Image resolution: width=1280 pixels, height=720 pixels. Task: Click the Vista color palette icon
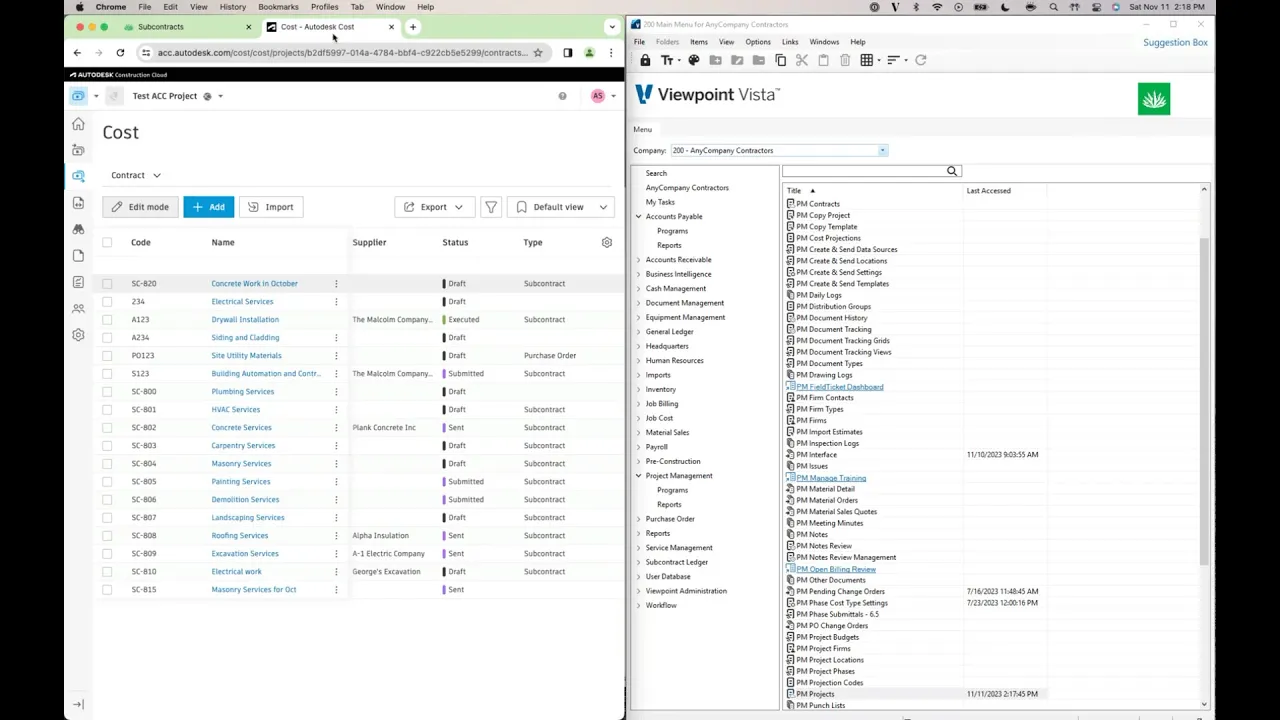[694, 60]
